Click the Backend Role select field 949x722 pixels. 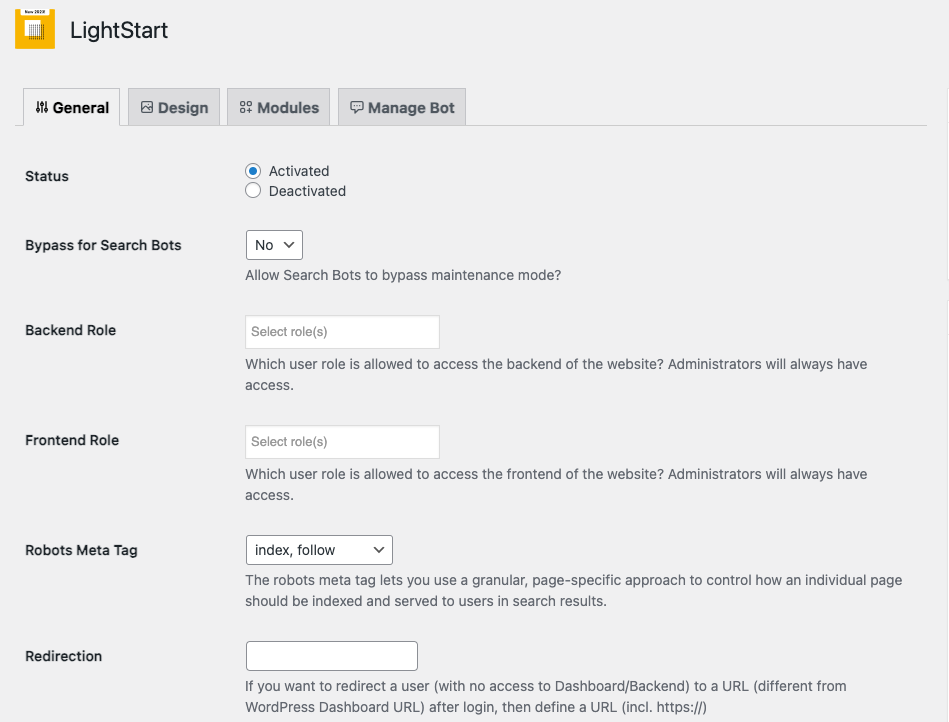pos(343,332)
